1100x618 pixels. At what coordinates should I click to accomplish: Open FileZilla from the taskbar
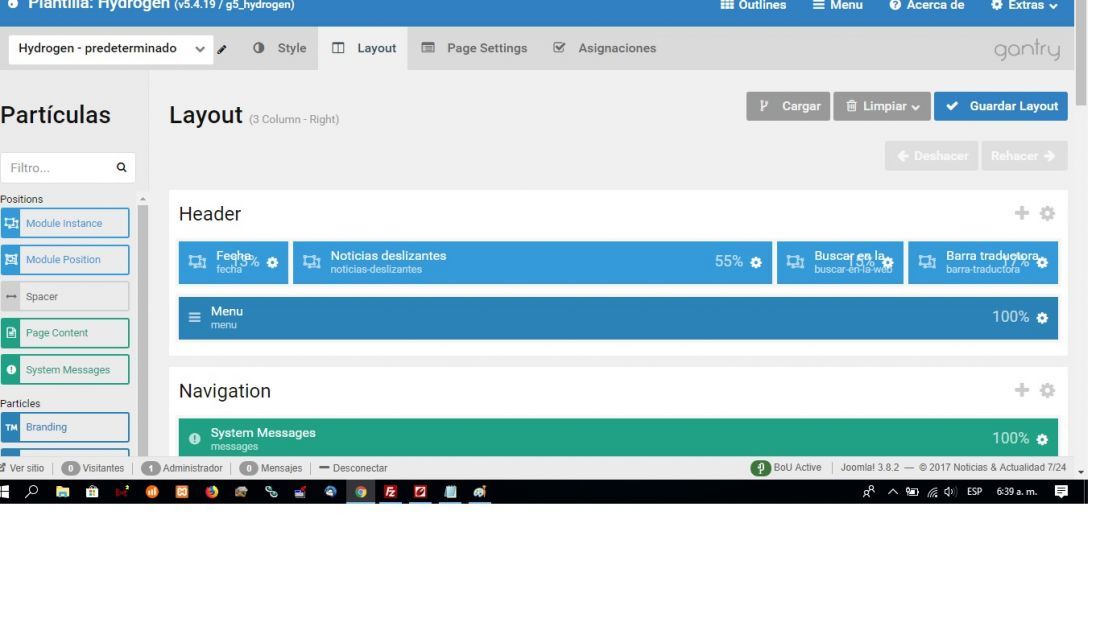(x=390, y=492)
